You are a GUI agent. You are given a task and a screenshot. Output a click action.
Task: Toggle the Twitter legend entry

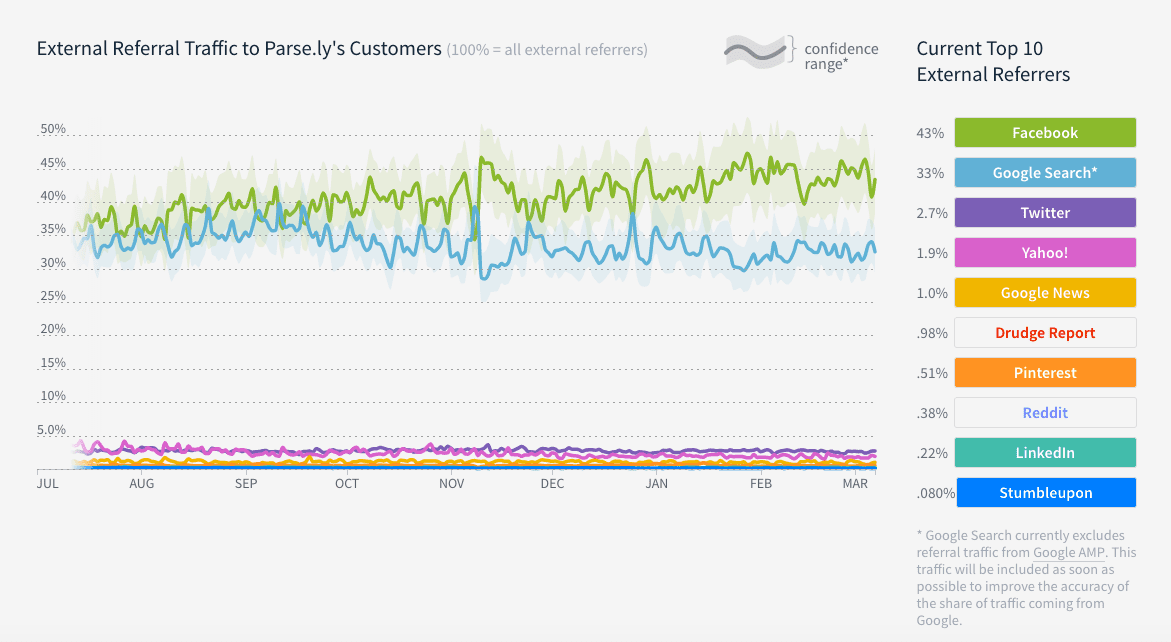(x=1045, y=213)
